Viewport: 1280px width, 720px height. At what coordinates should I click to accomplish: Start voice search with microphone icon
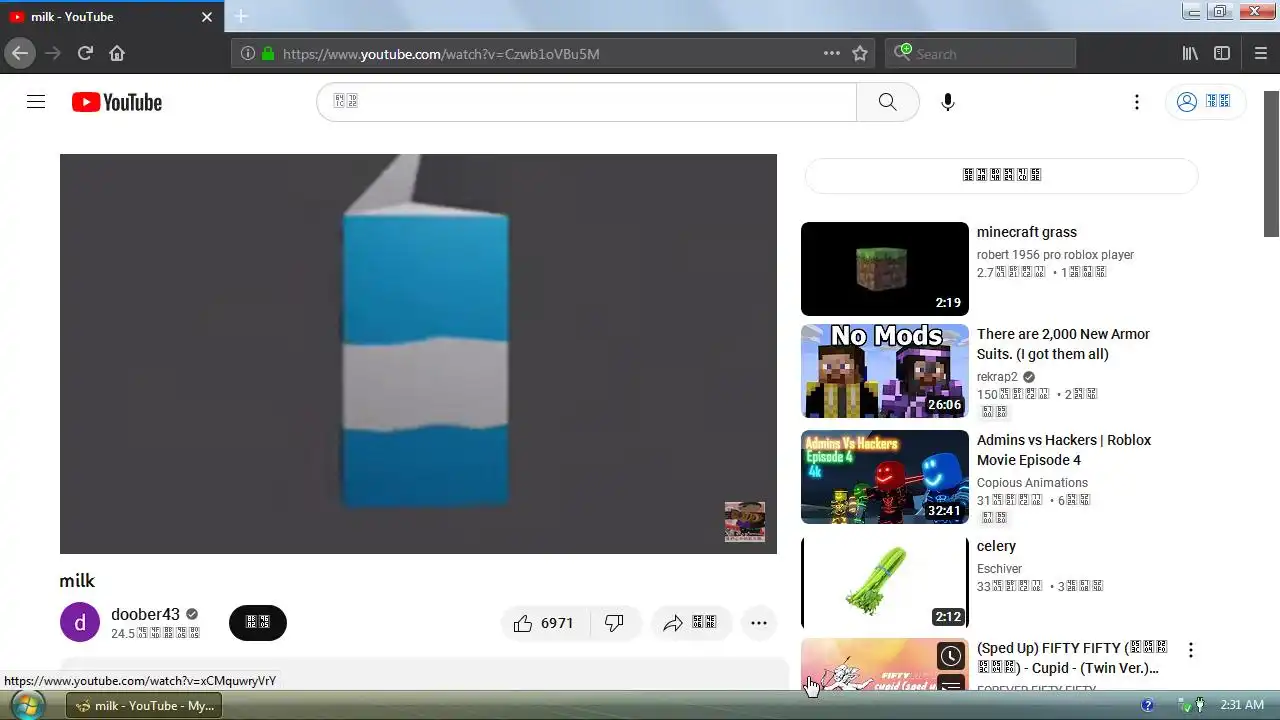pos(948,102)
